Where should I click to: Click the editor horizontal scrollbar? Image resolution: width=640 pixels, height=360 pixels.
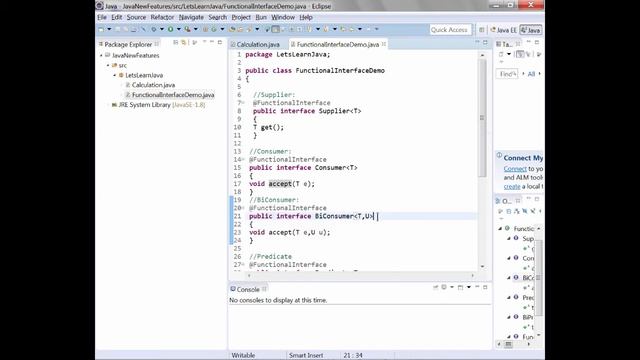[x=361, y=276]
